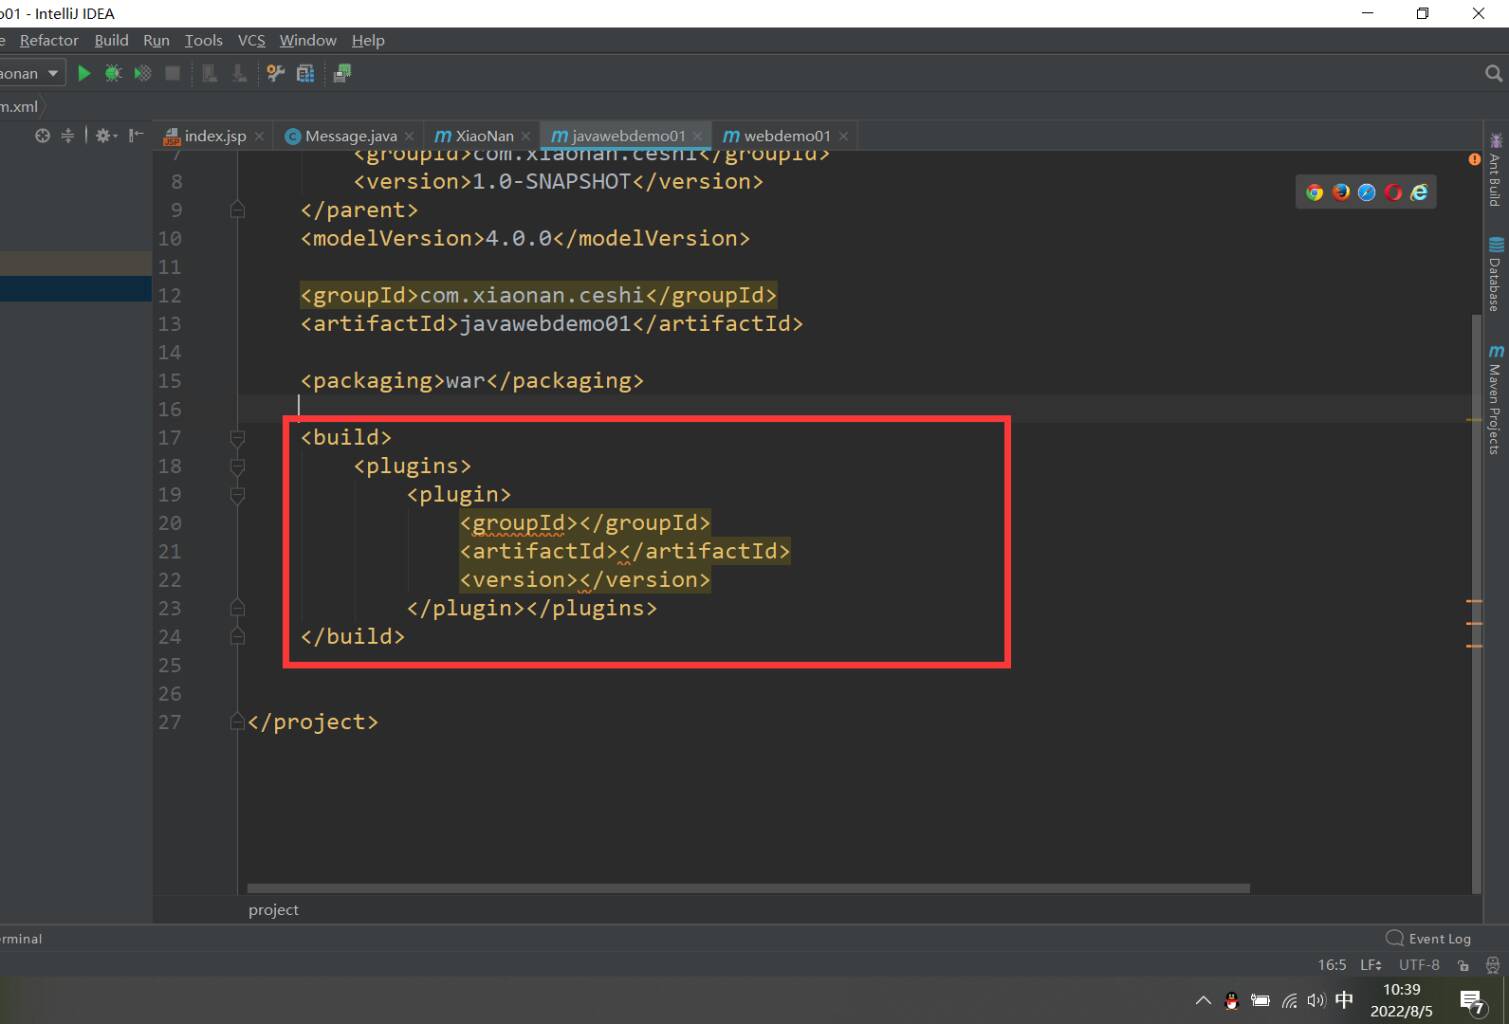Change line separator LF in status bar
The width and height of the screenshot is (1509, 1024).
1370,965
